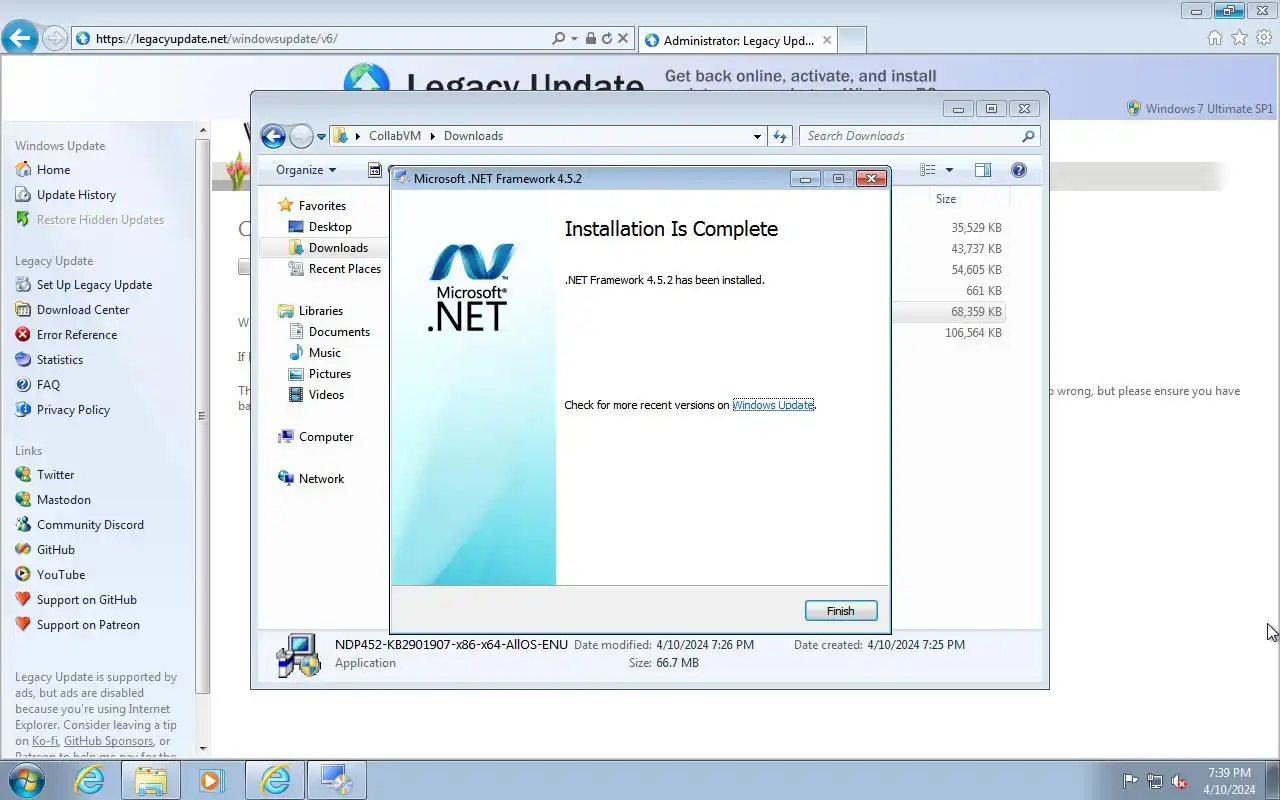Open Set Up Legacy Update

pyautogui.click(x=94, y=285)
